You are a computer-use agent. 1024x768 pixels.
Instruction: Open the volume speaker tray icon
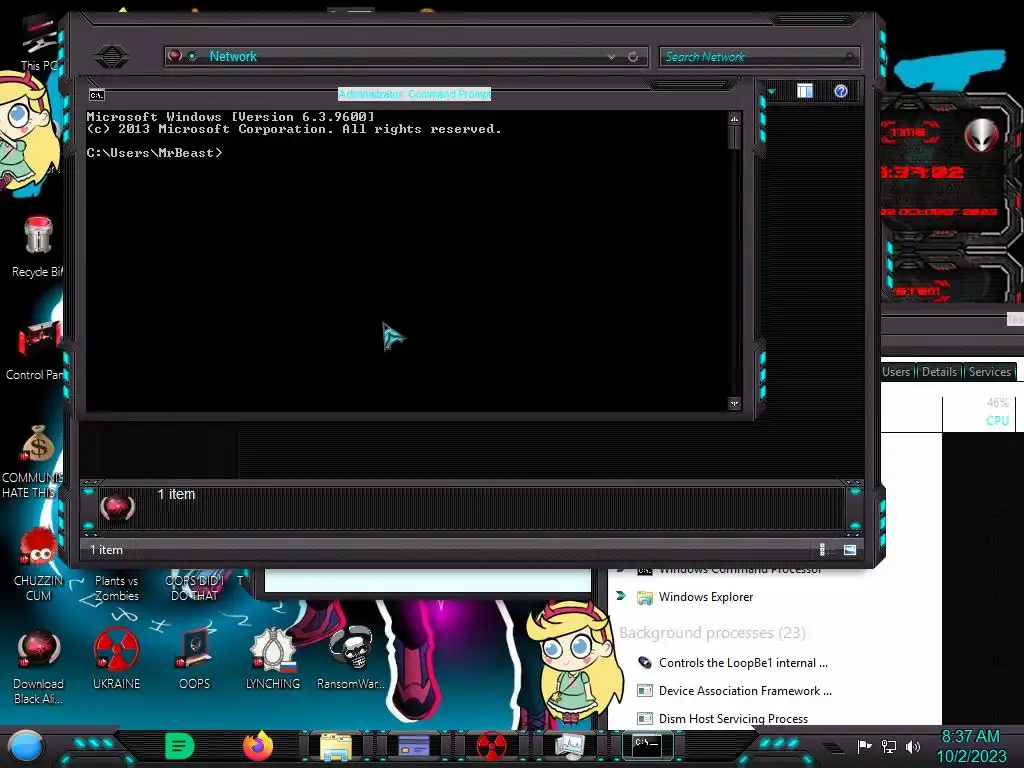[x=913, y=746]
